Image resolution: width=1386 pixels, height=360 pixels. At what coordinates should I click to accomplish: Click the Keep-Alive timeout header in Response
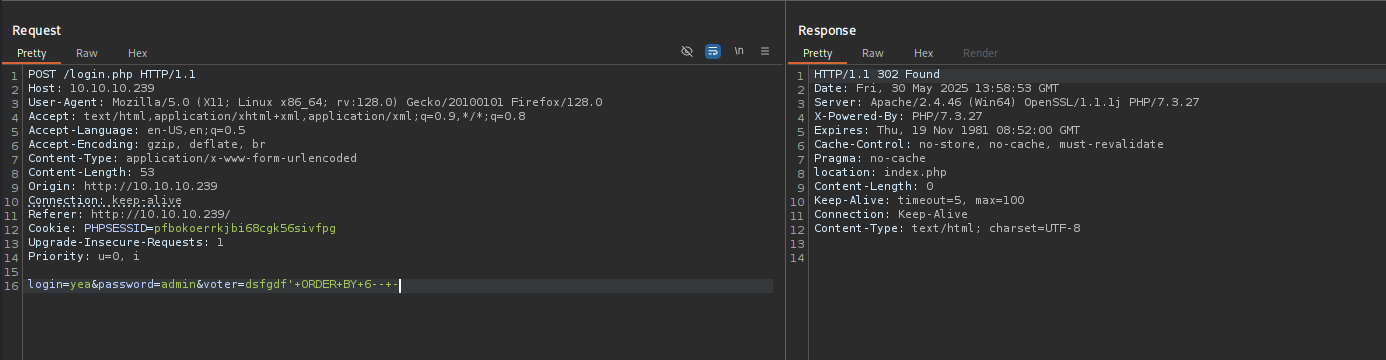918,201
